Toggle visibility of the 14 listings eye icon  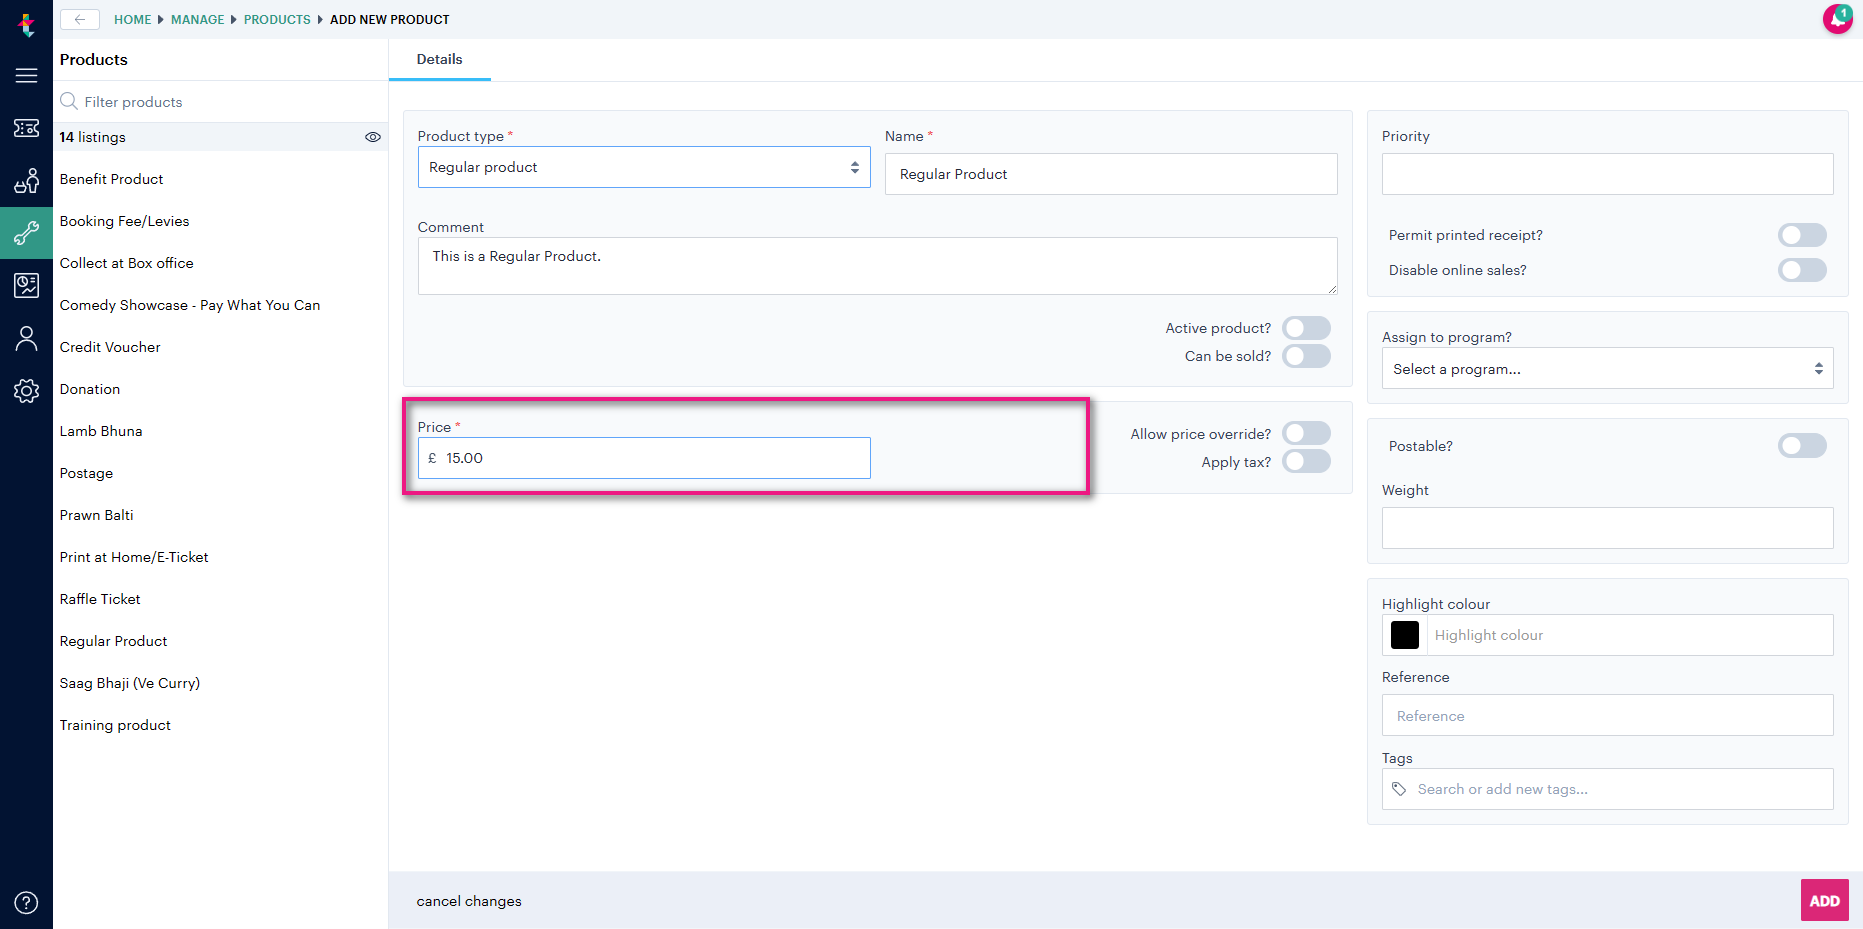coord(373,137)
